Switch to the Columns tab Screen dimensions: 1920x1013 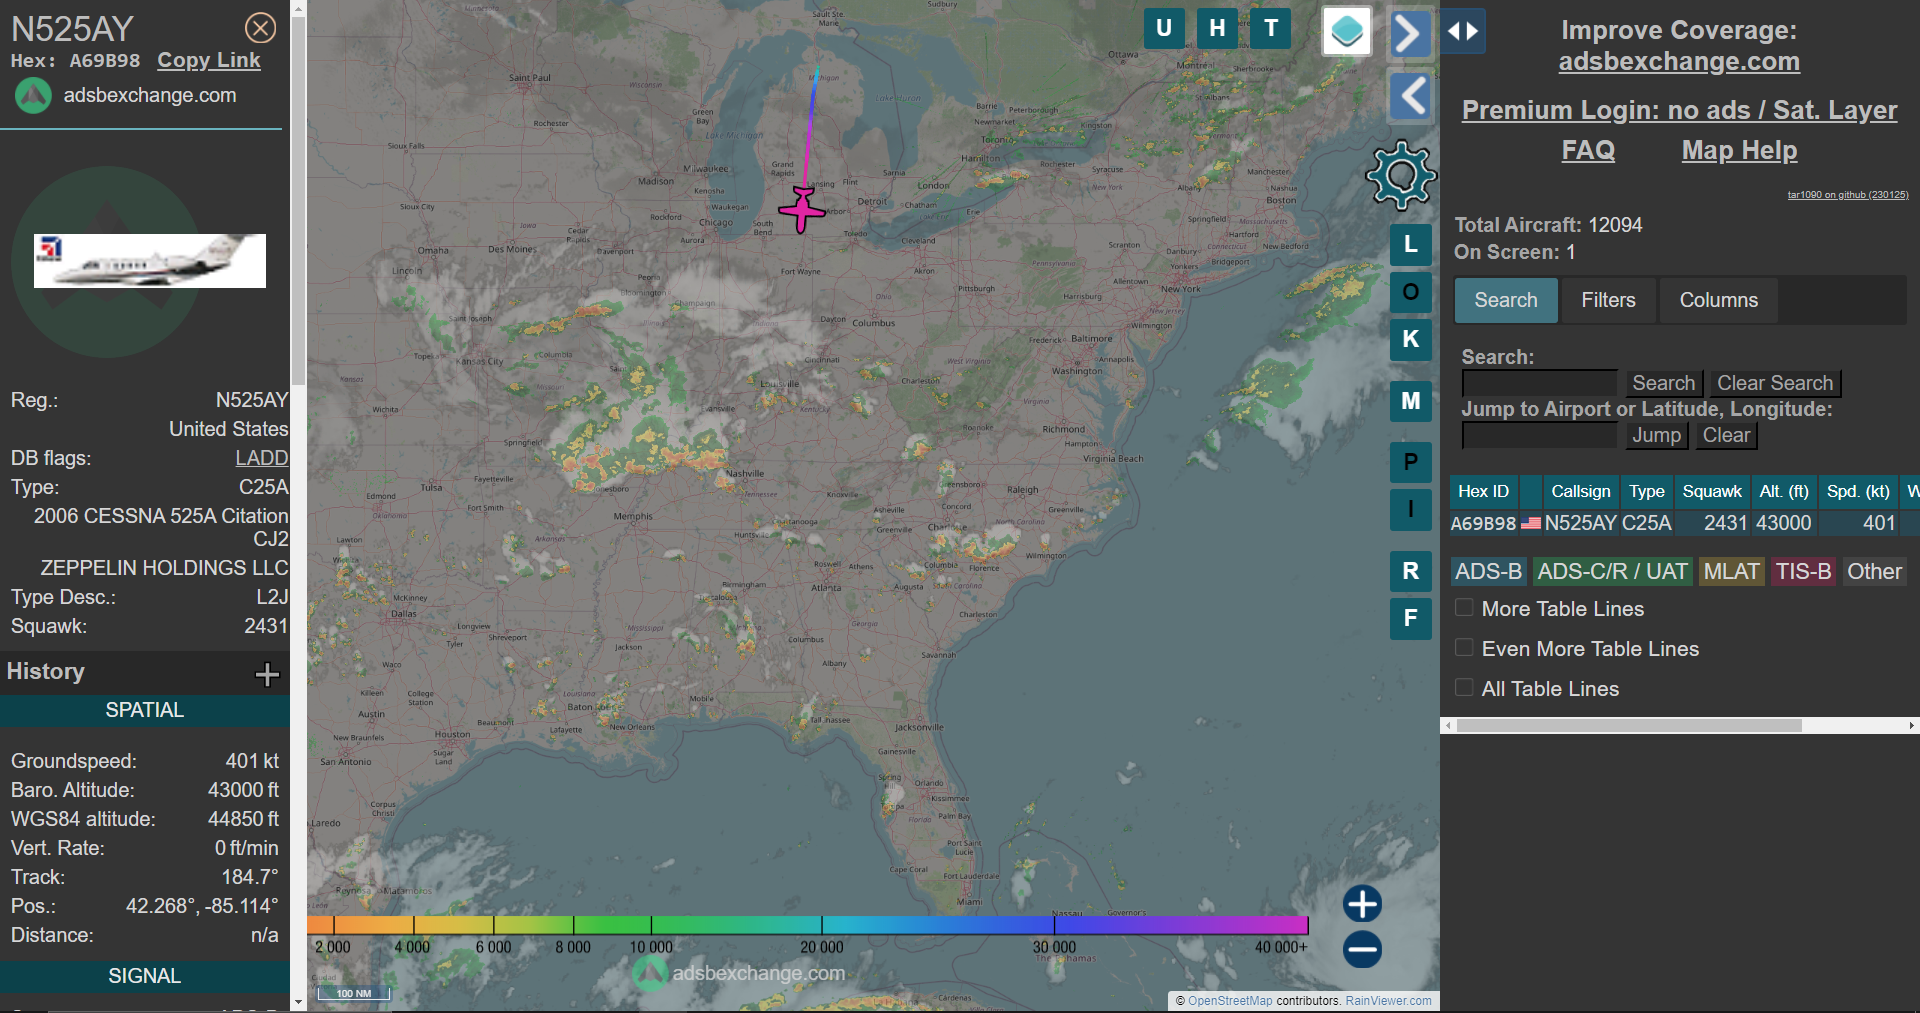[x=1718, y=300]
